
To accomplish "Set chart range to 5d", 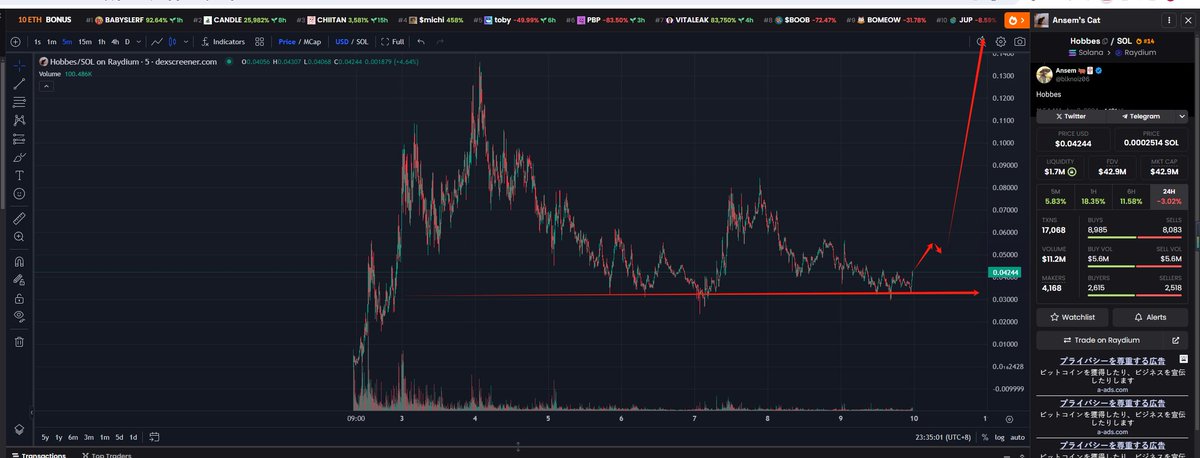I will click(119, 438).
